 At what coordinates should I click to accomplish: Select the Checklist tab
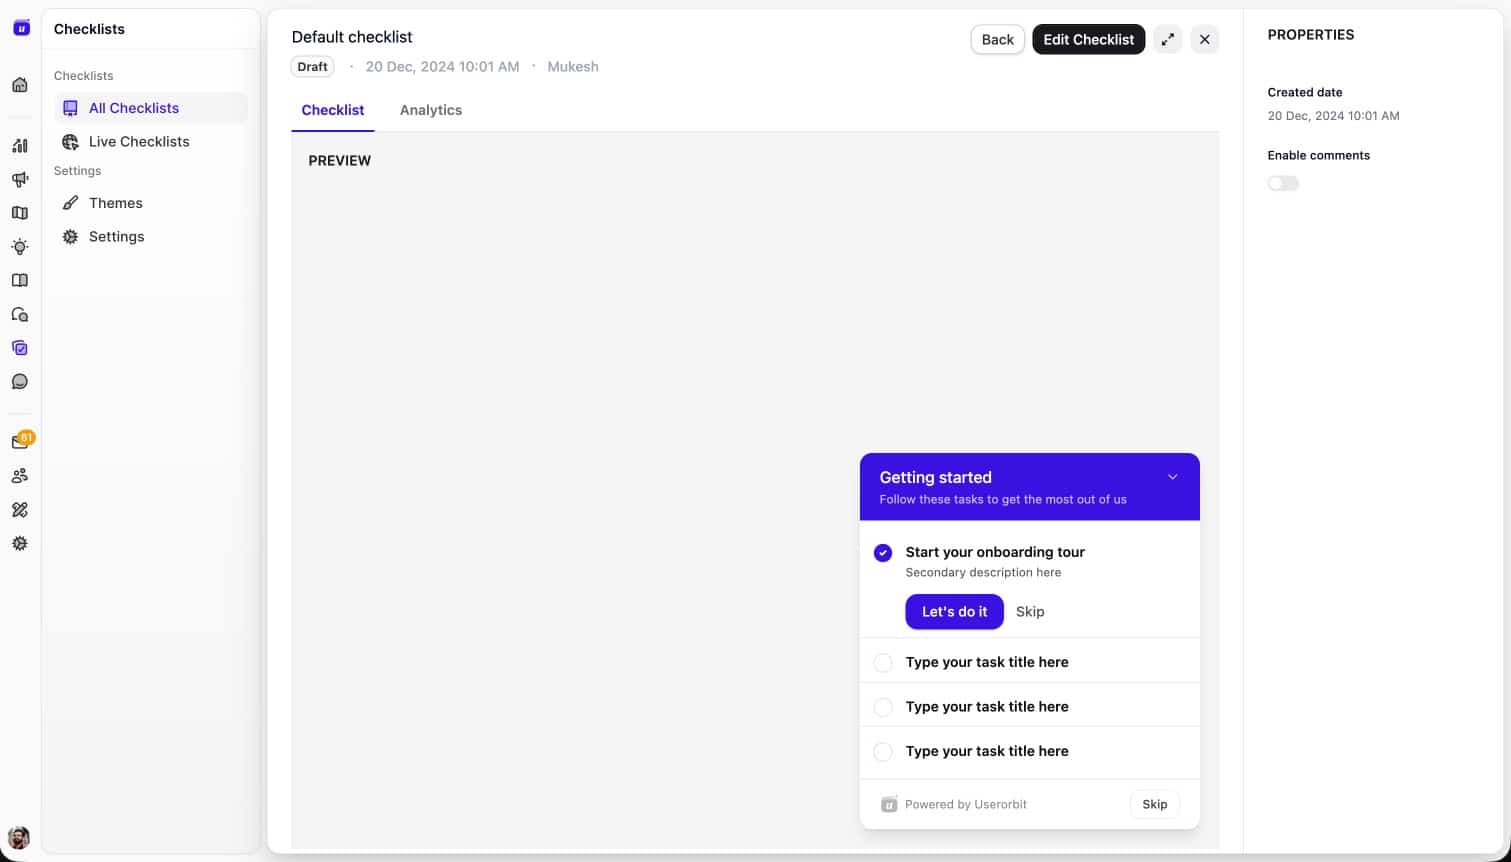point(333,110)
